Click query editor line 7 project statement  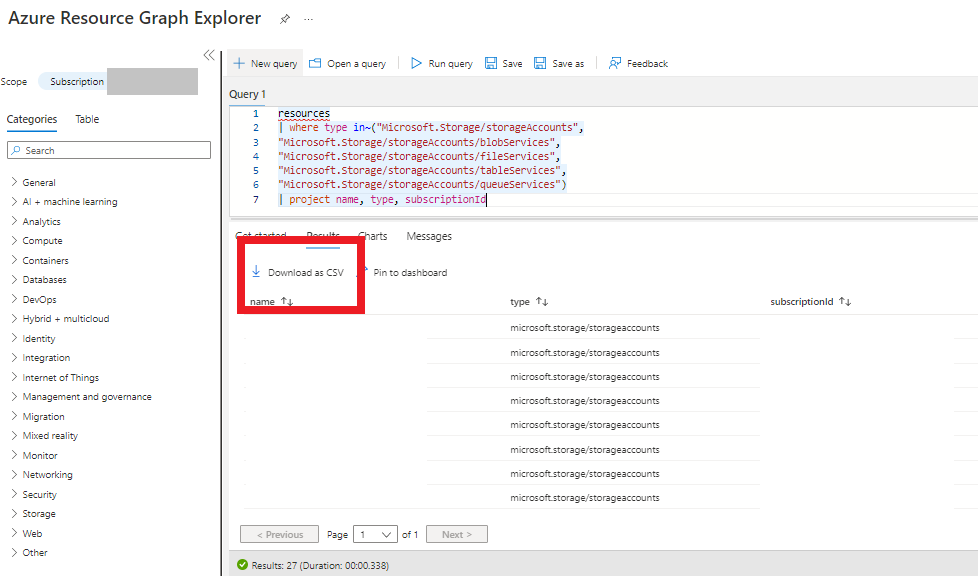pyautogui.click(x=382, y=199)
